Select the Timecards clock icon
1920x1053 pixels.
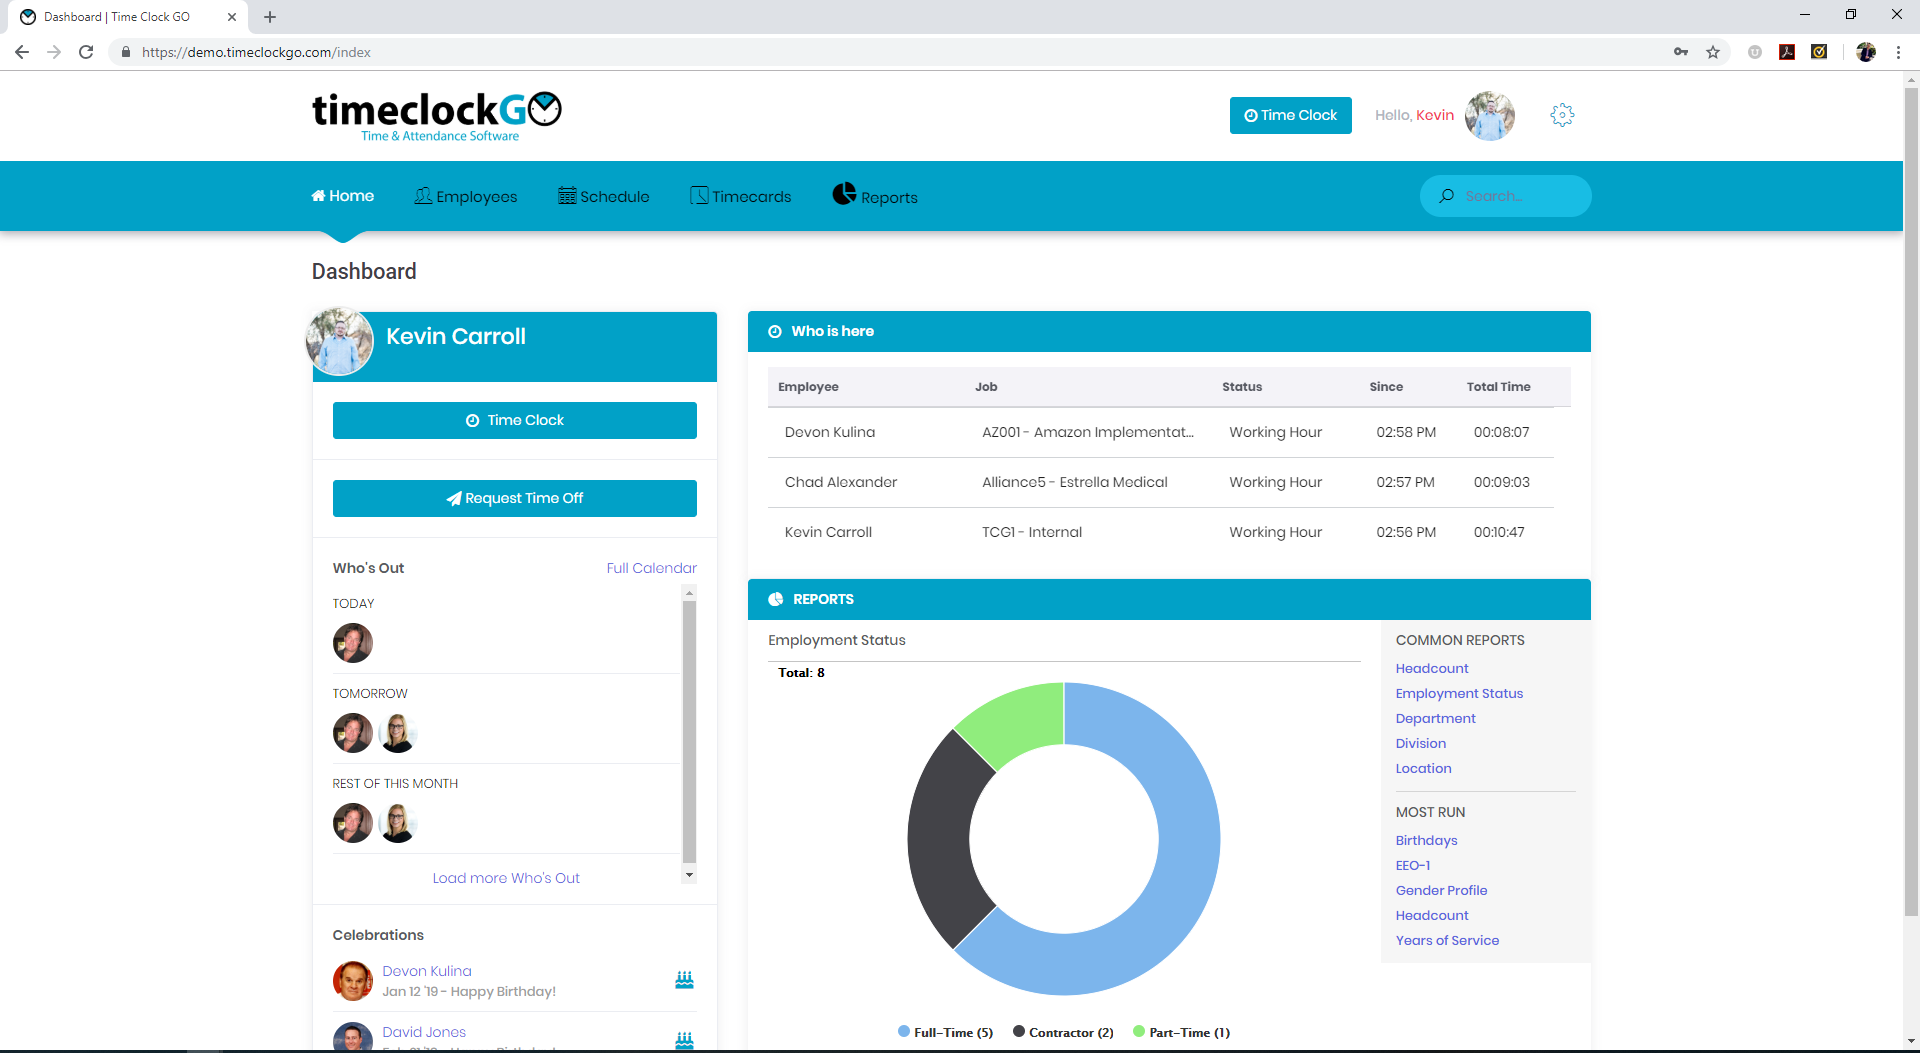[698, 195]
